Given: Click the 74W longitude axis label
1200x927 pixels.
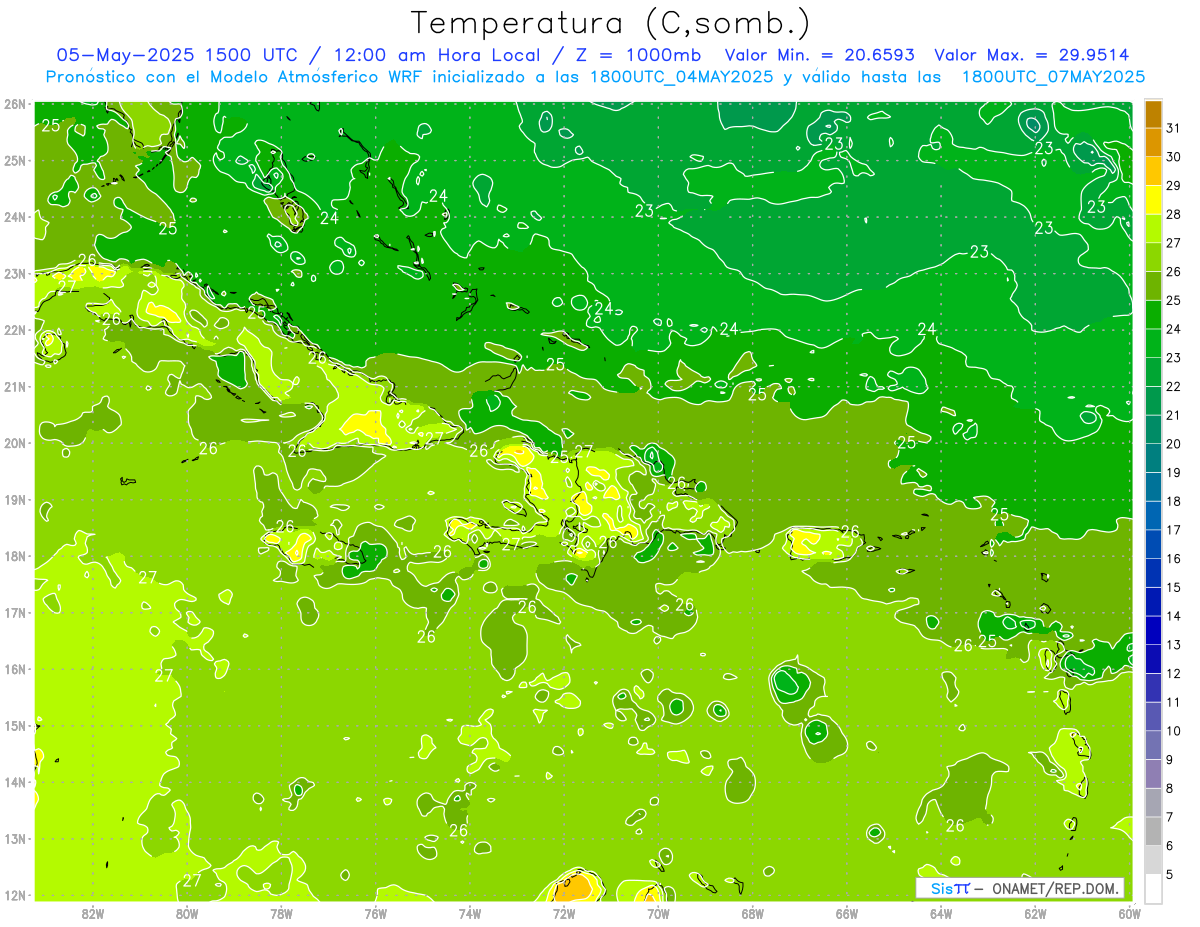Looking at the screenshot, I should (x=469, y=913).
